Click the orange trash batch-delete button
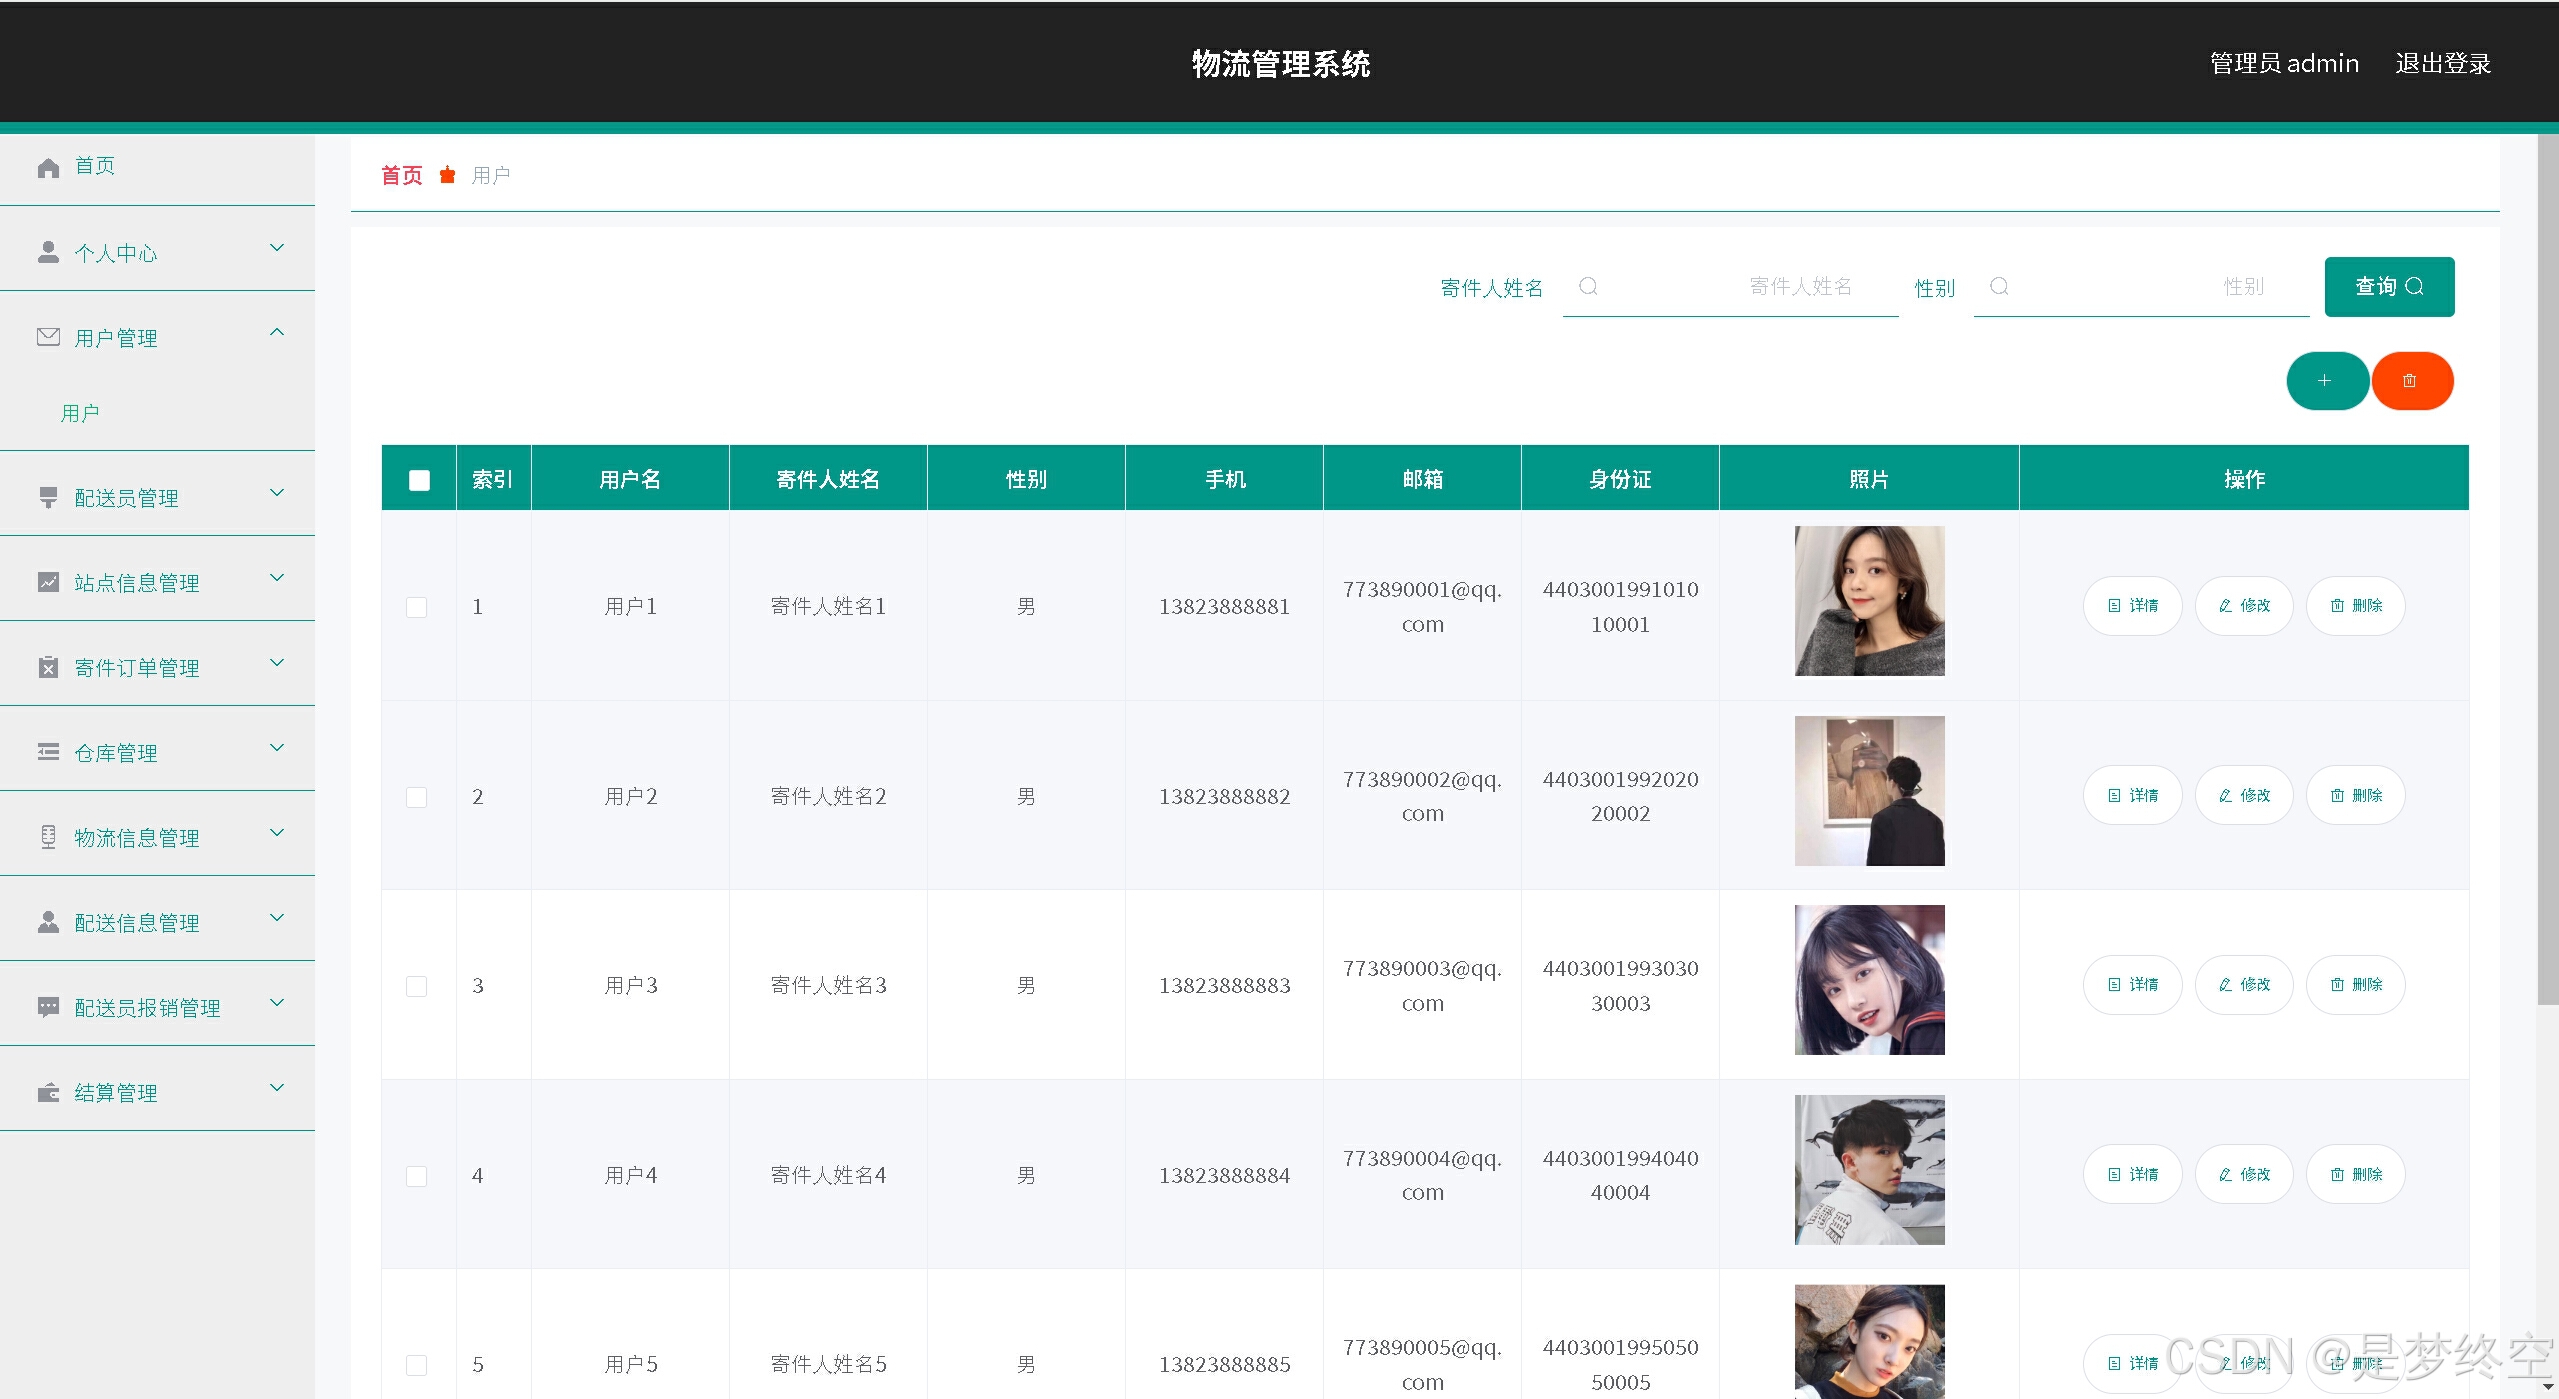The width and height of the screenshot is (2559, 1399). pyautogui.click(x=2410, y=381)
